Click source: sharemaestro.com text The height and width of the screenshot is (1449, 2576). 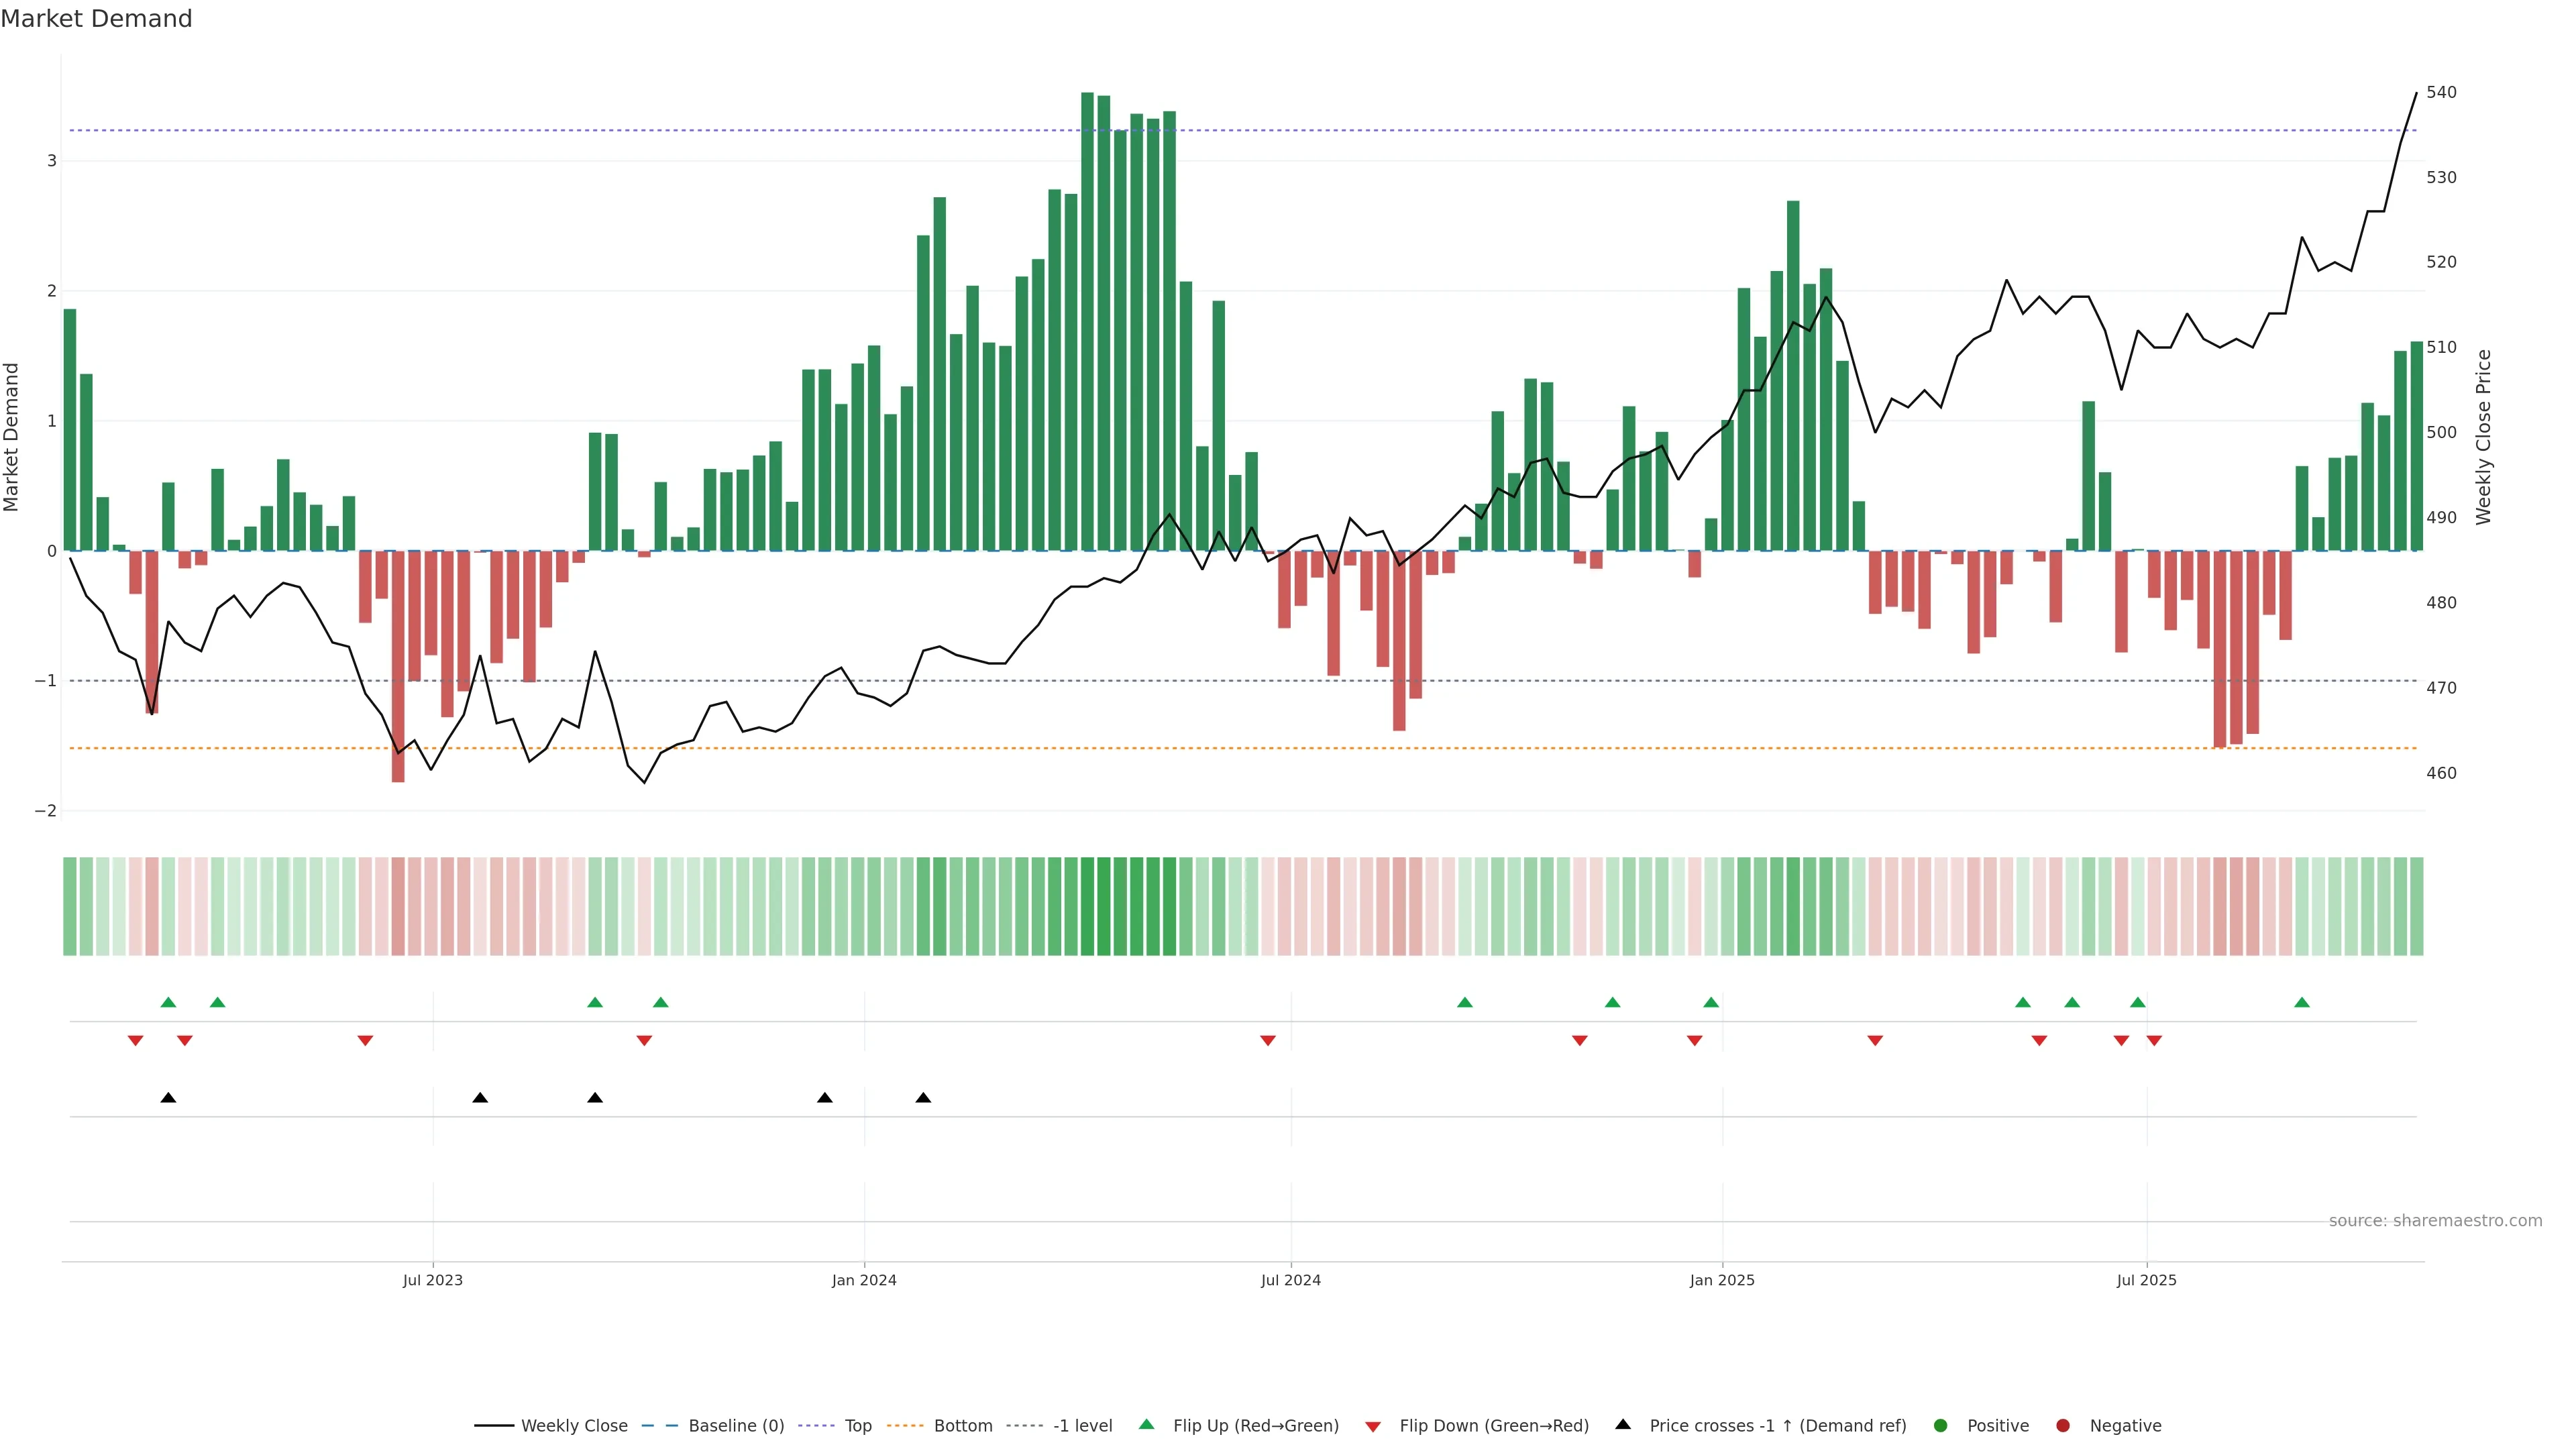[2435, 1221]
